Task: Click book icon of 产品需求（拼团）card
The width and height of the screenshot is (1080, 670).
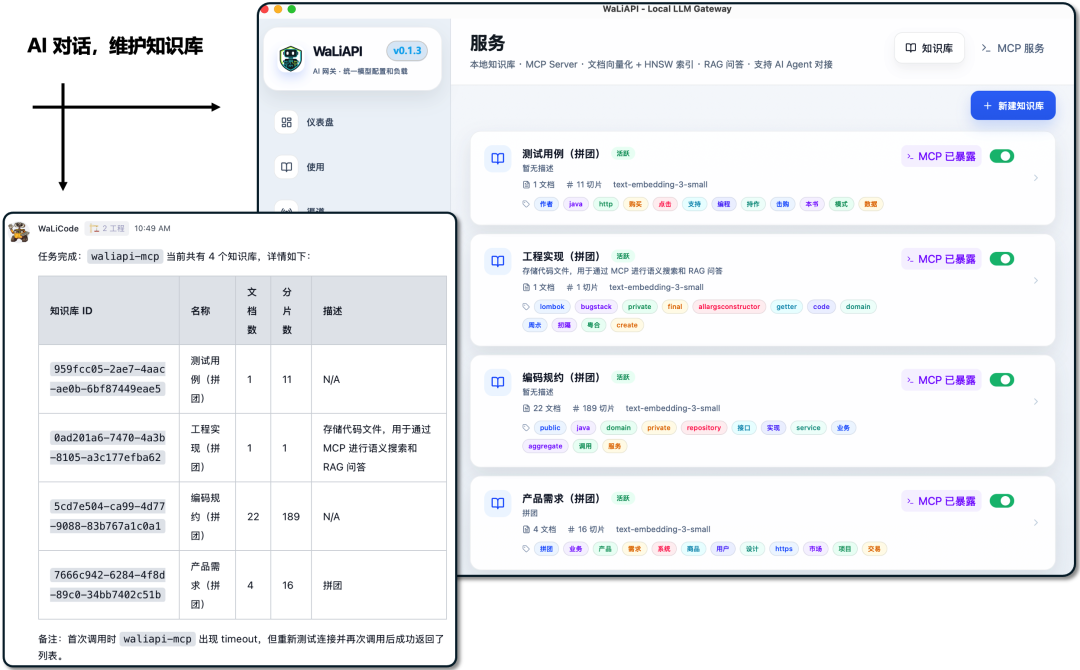Action: pos(497,503)
